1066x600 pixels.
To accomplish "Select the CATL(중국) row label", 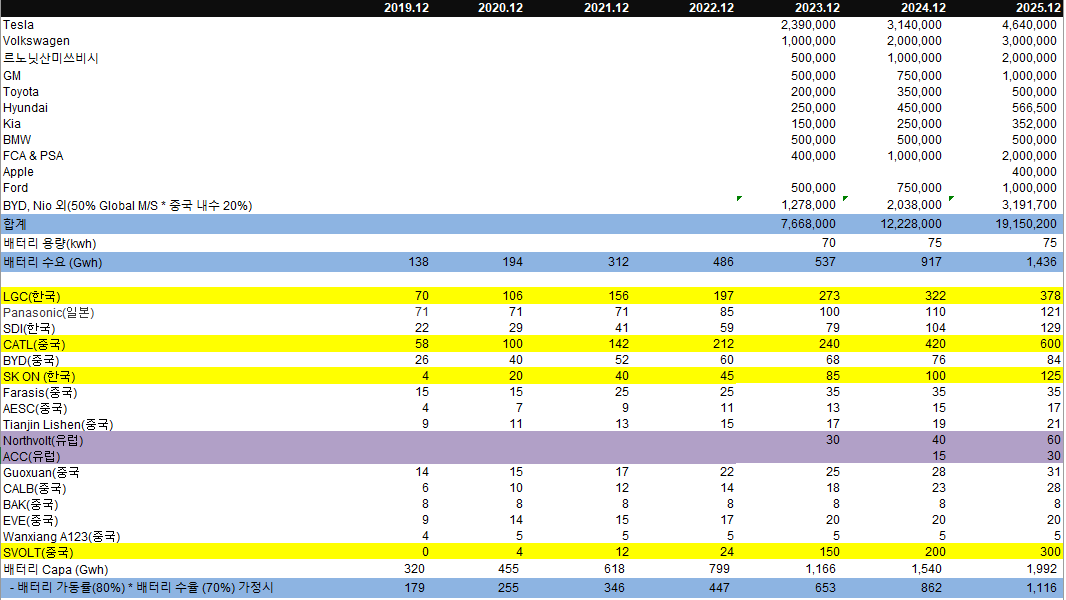I will tap(34, 345).
